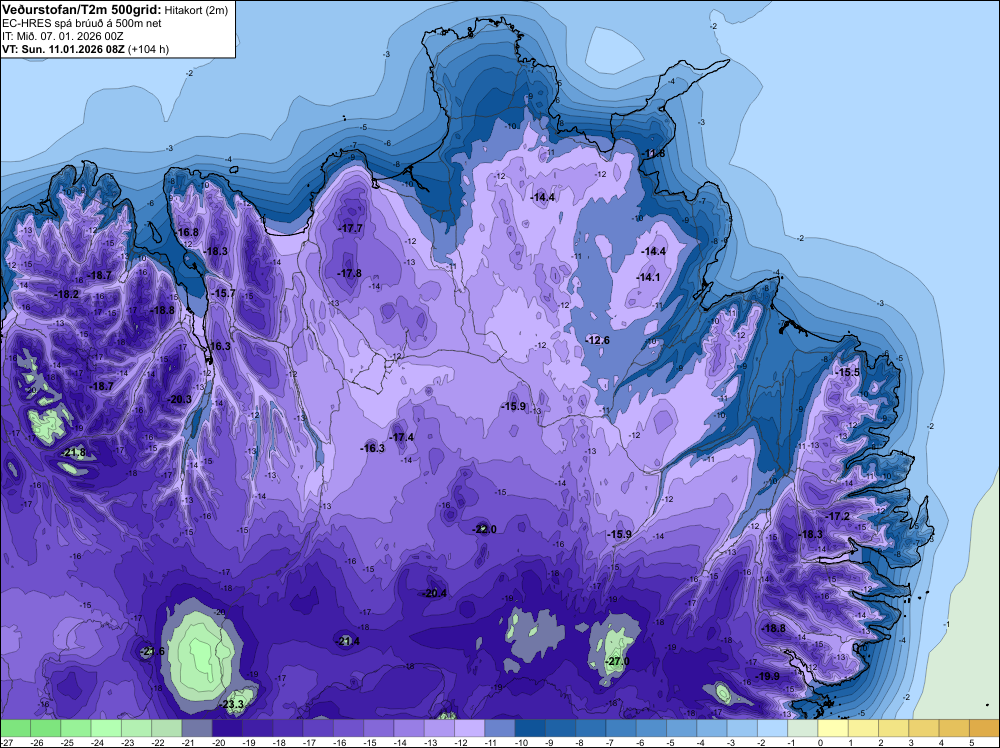Pick the -16.8 temperature label
The width and height of the screenshot is (1000, 748).
[x=187, y=232]
